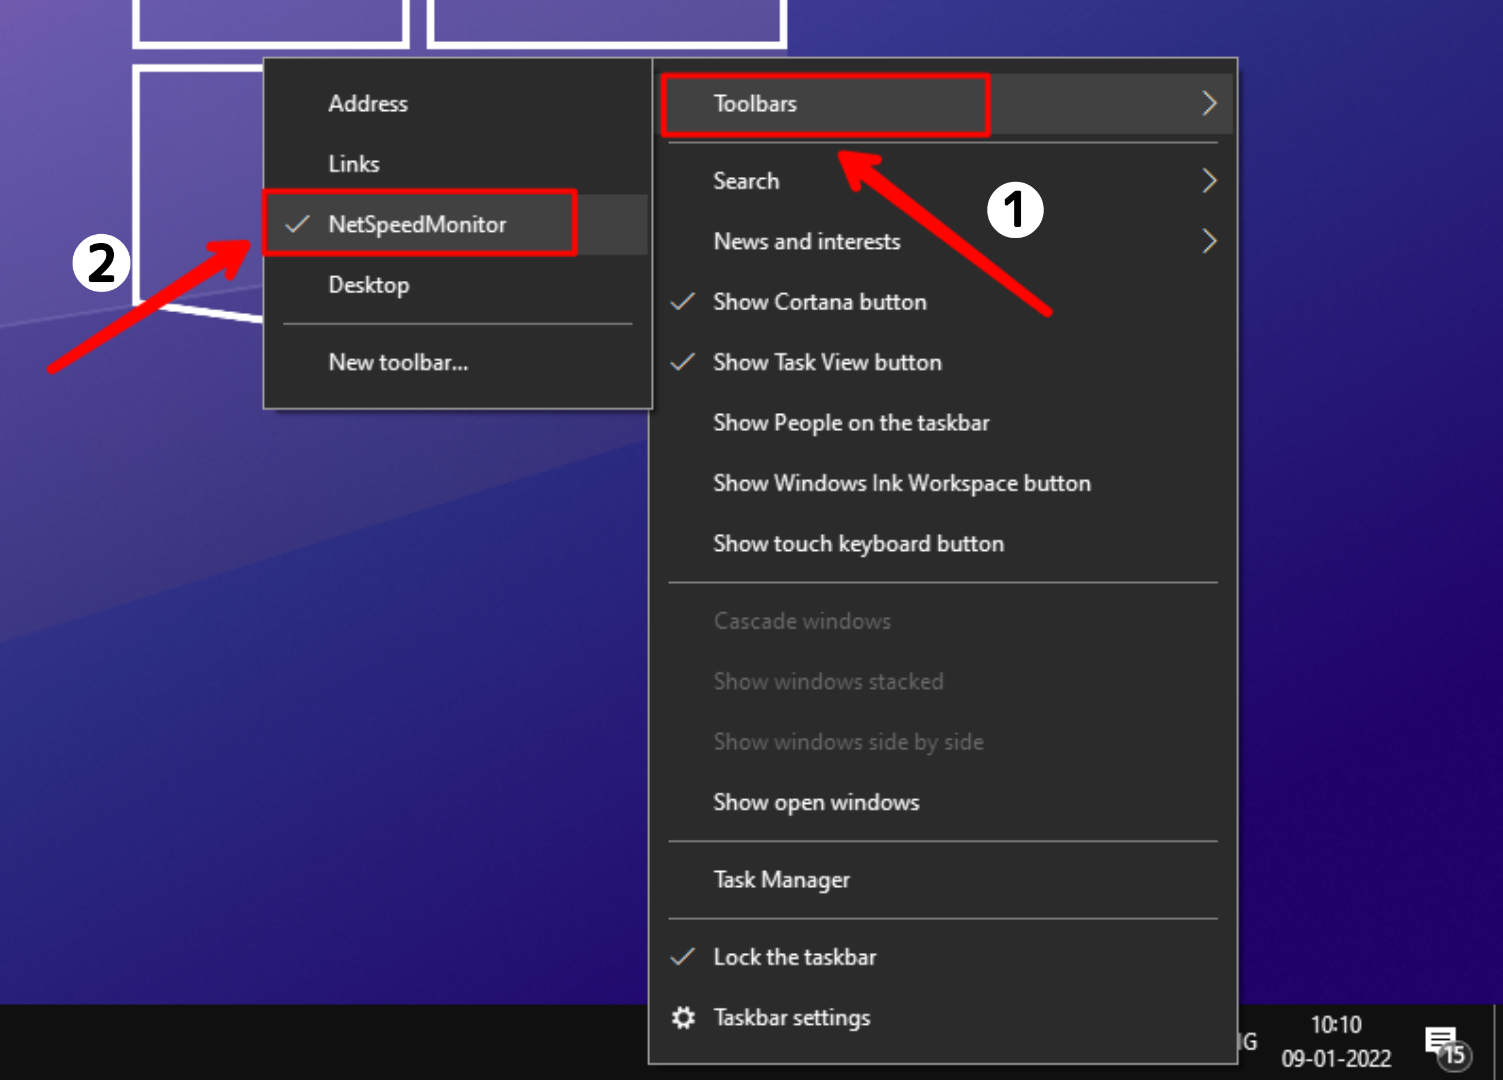Select Show open windows

tap(815, 801)
